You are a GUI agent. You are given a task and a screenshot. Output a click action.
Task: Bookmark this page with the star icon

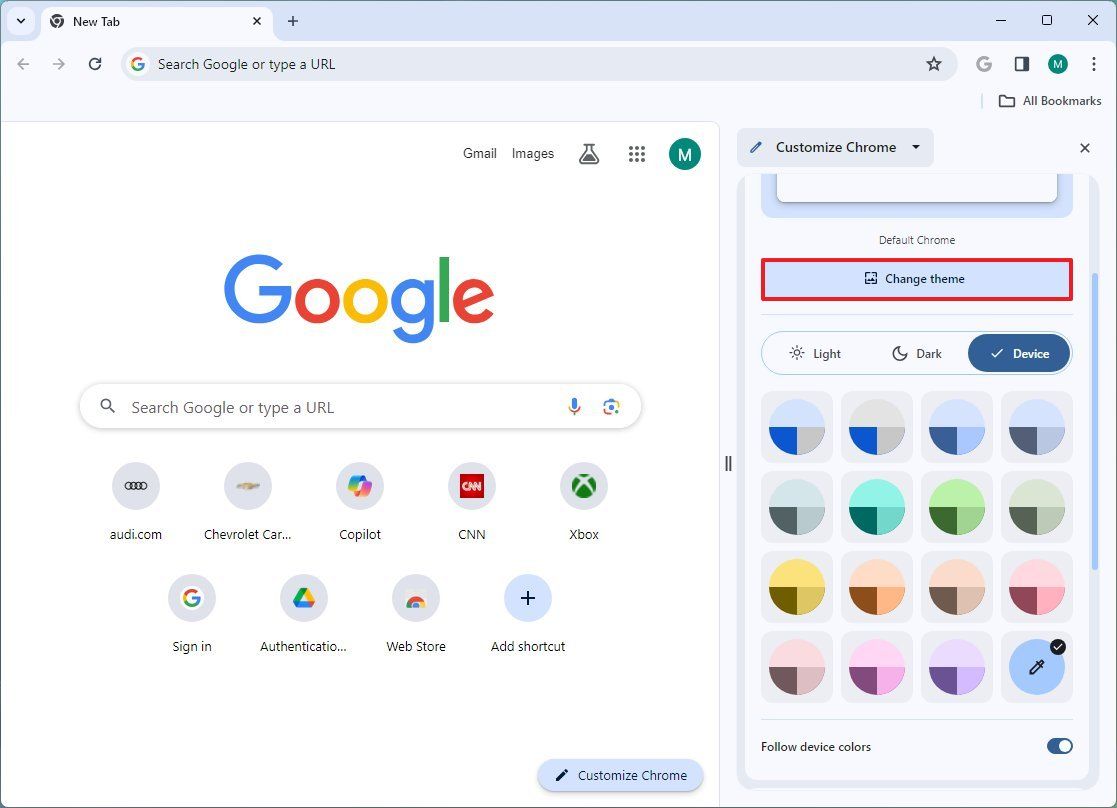(933, 63)
